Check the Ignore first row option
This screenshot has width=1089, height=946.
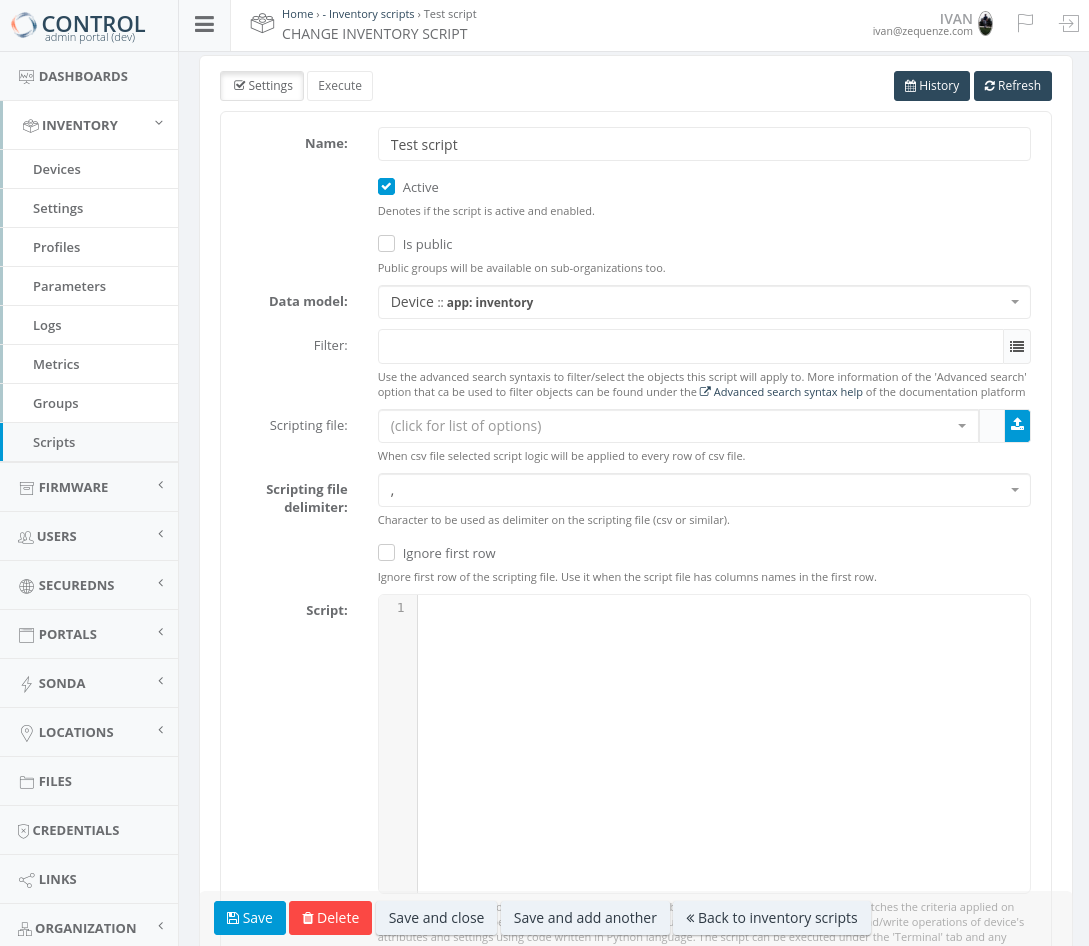coord(387,553)
